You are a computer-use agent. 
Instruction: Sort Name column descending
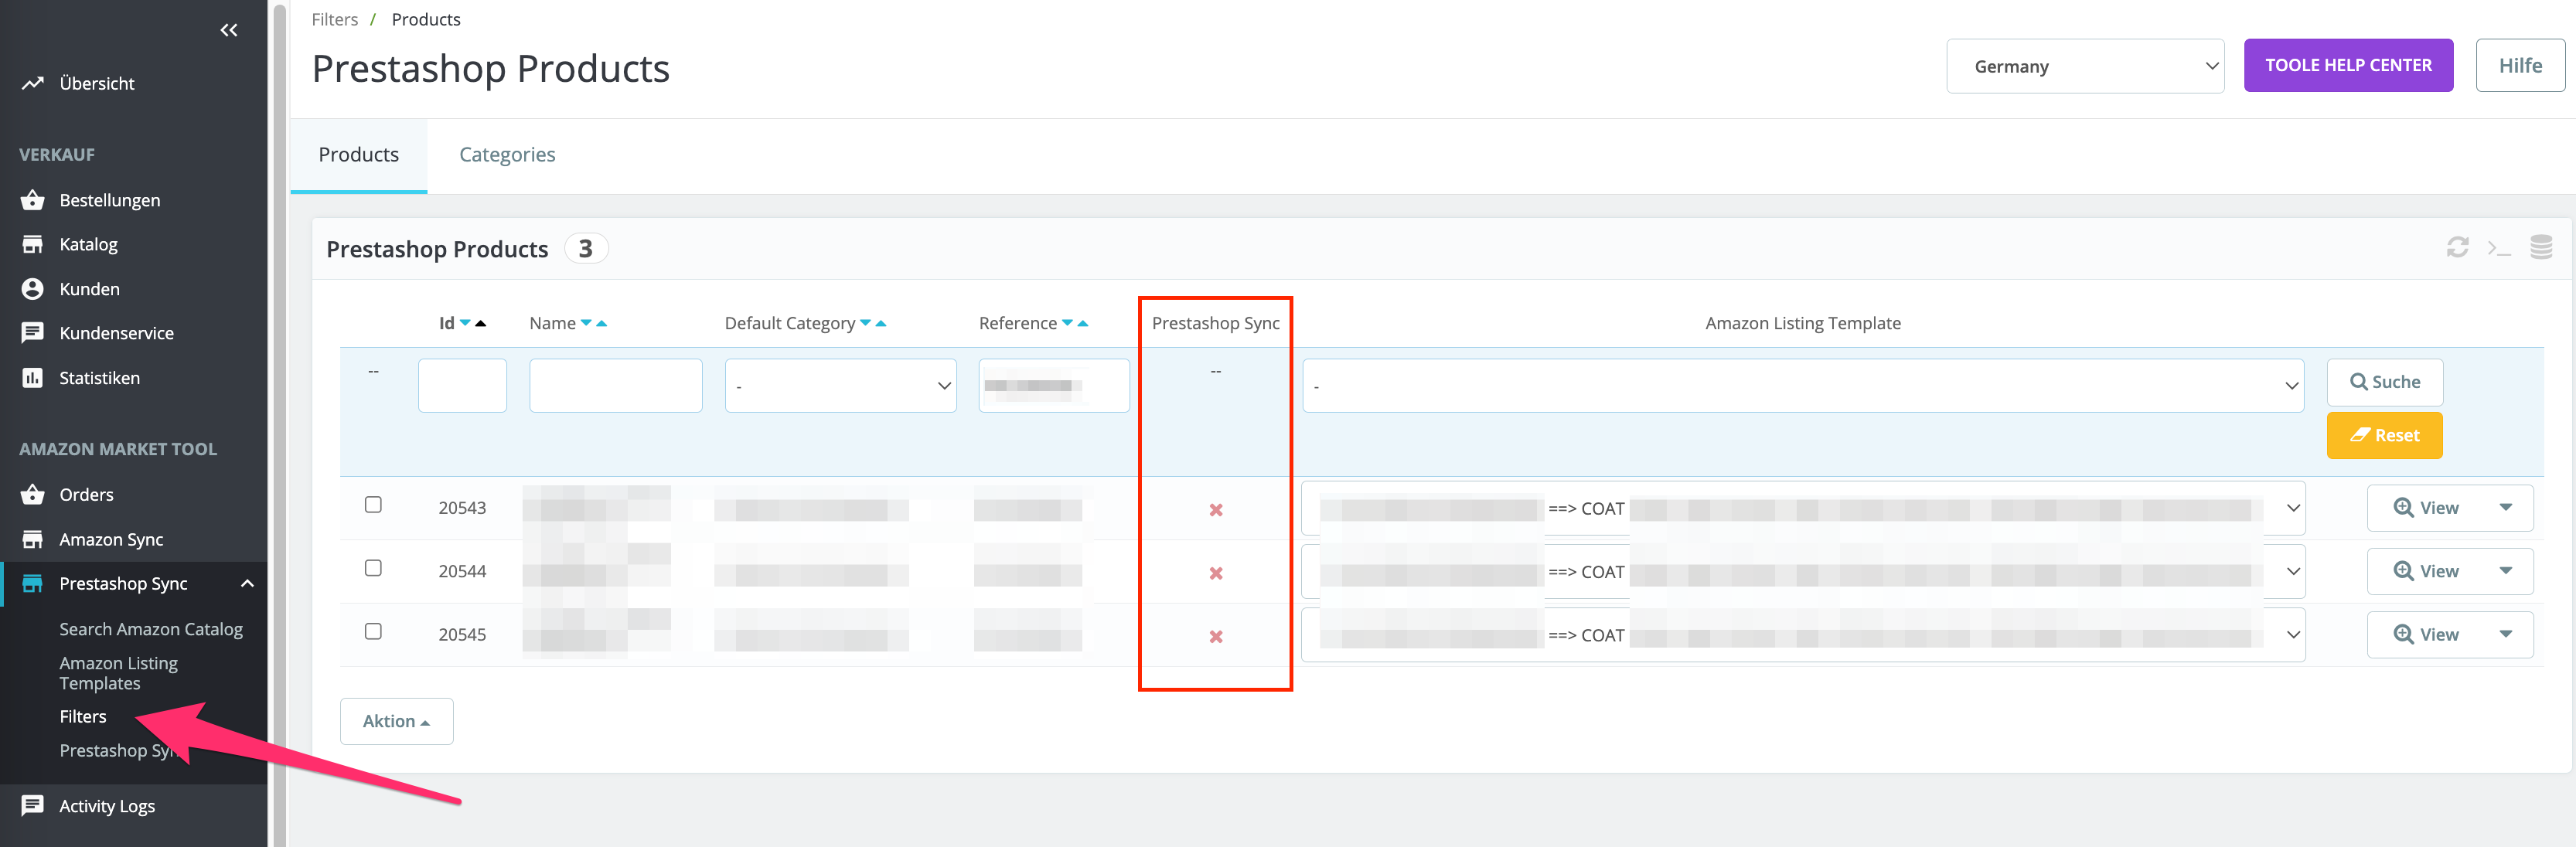point(586,323)
